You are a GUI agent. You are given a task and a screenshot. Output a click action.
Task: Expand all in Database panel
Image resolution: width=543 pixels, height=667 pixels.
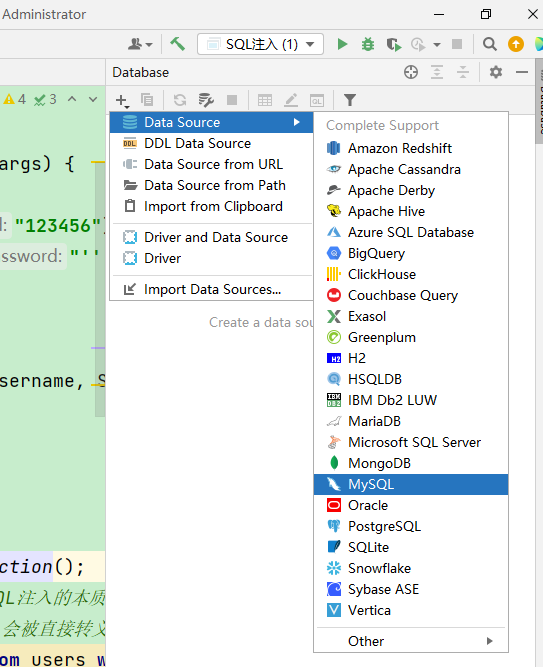pyautogui.click(x=437, y=72)
